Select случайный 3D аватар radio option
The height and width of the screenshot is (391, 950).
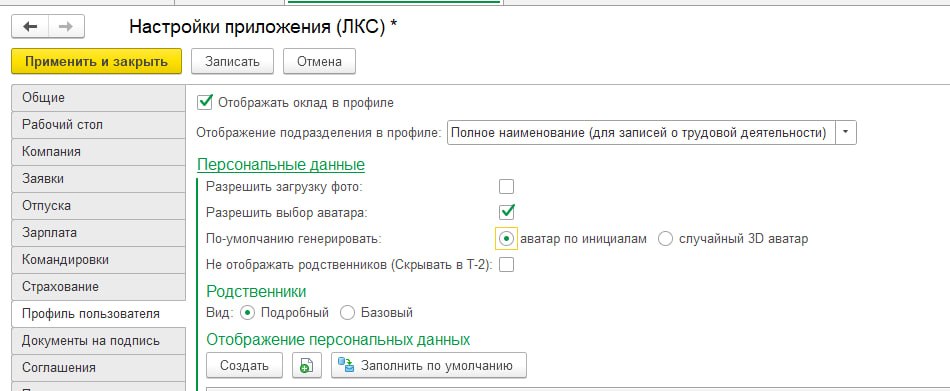point(665,238)
